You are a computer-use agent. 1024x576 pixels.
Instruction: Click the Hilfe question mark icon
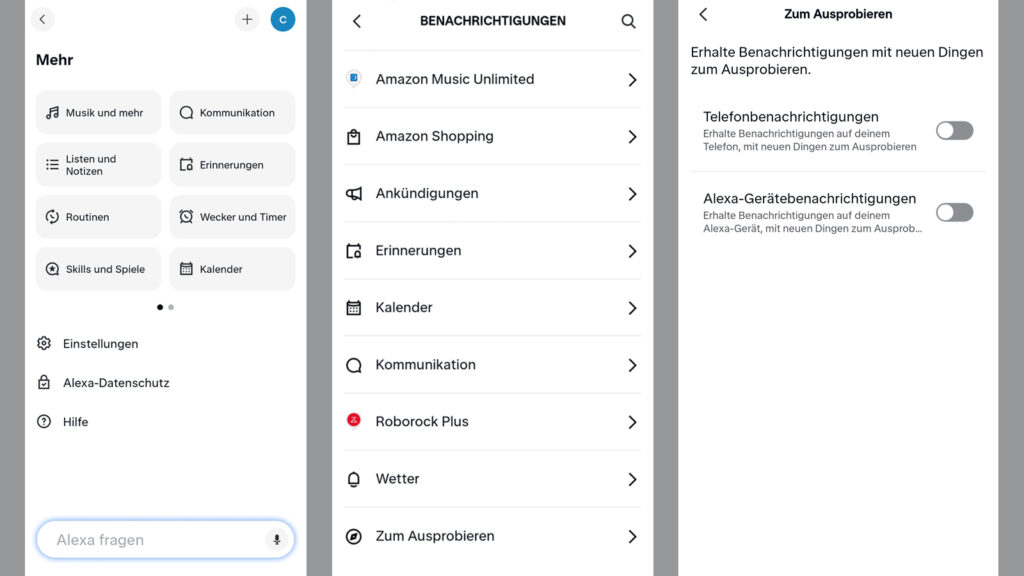tap(44, 421)
